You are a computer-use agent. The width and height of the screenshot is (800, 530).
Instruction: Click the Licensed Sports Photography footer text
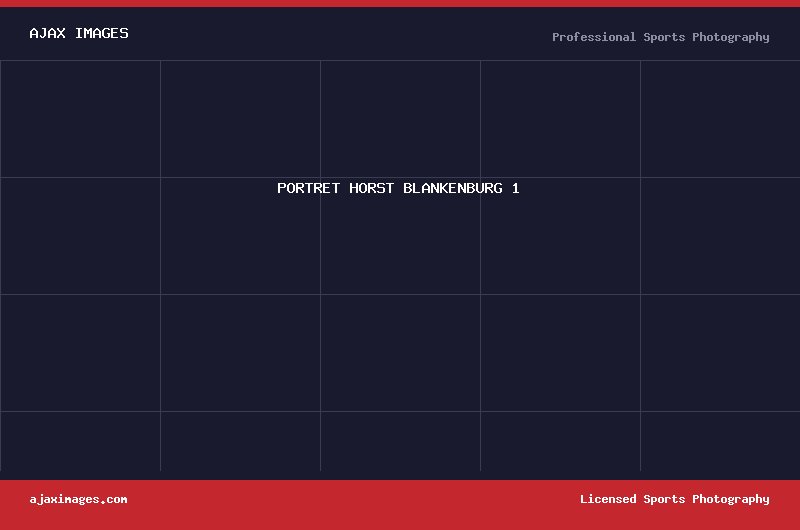tap(674, 499)
